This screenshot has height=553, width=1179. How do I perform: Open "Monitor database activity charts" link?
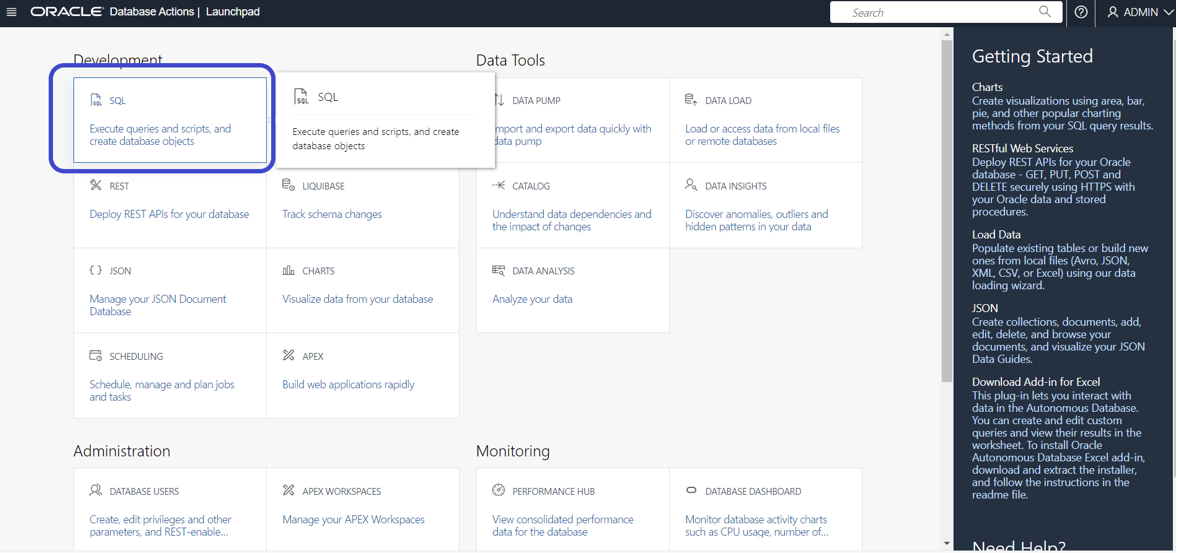tap(756, 526)
